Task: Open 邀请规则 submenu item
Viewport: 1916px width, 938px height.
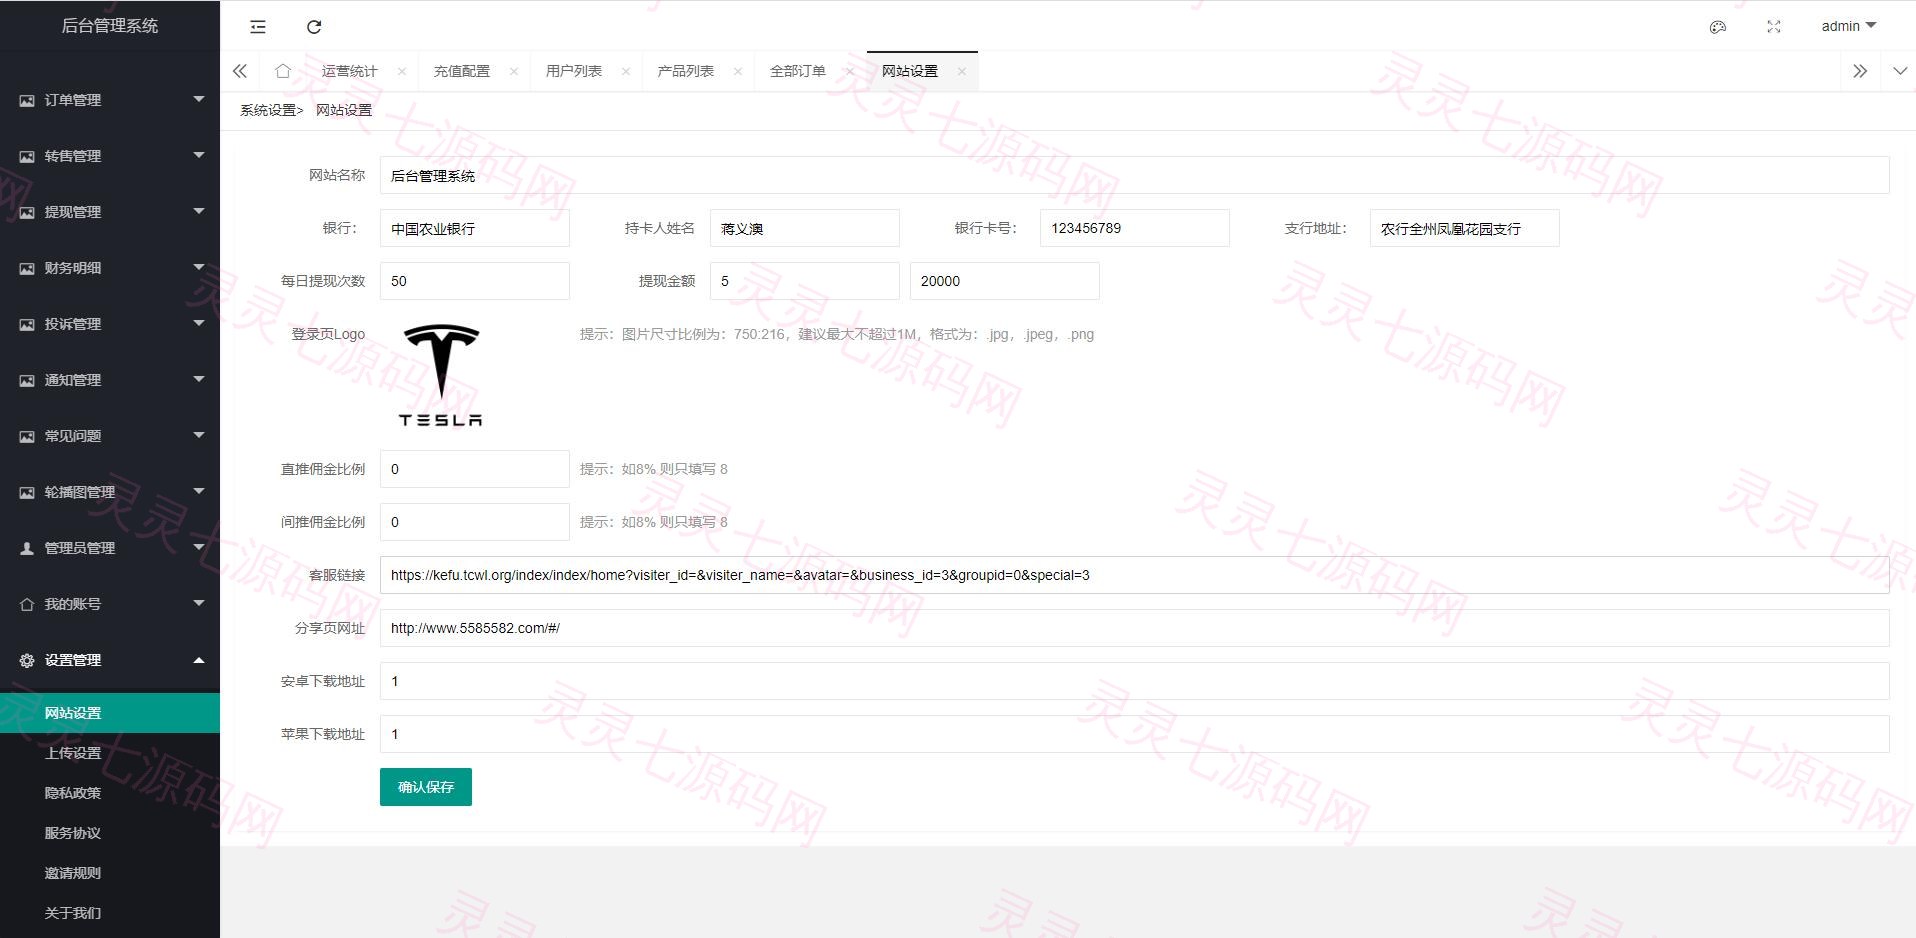Action: tap(110, 873)
